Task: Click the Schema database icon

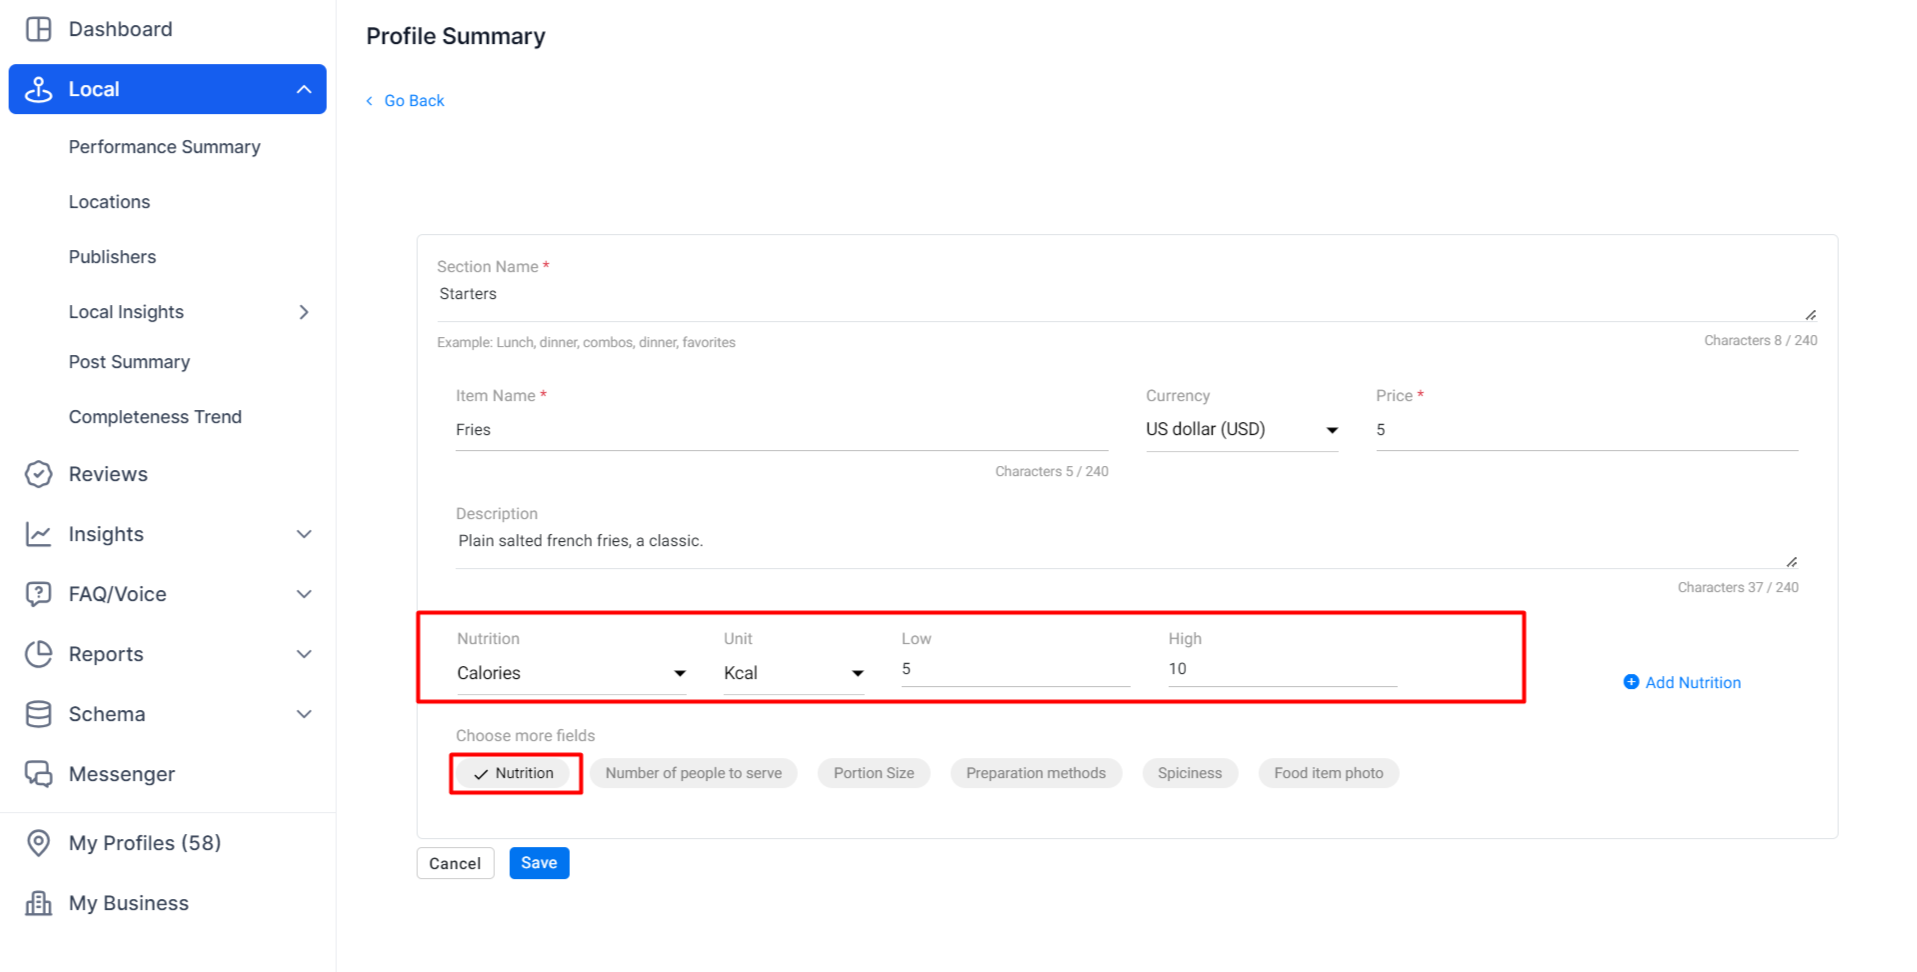Action: (38, 714)
